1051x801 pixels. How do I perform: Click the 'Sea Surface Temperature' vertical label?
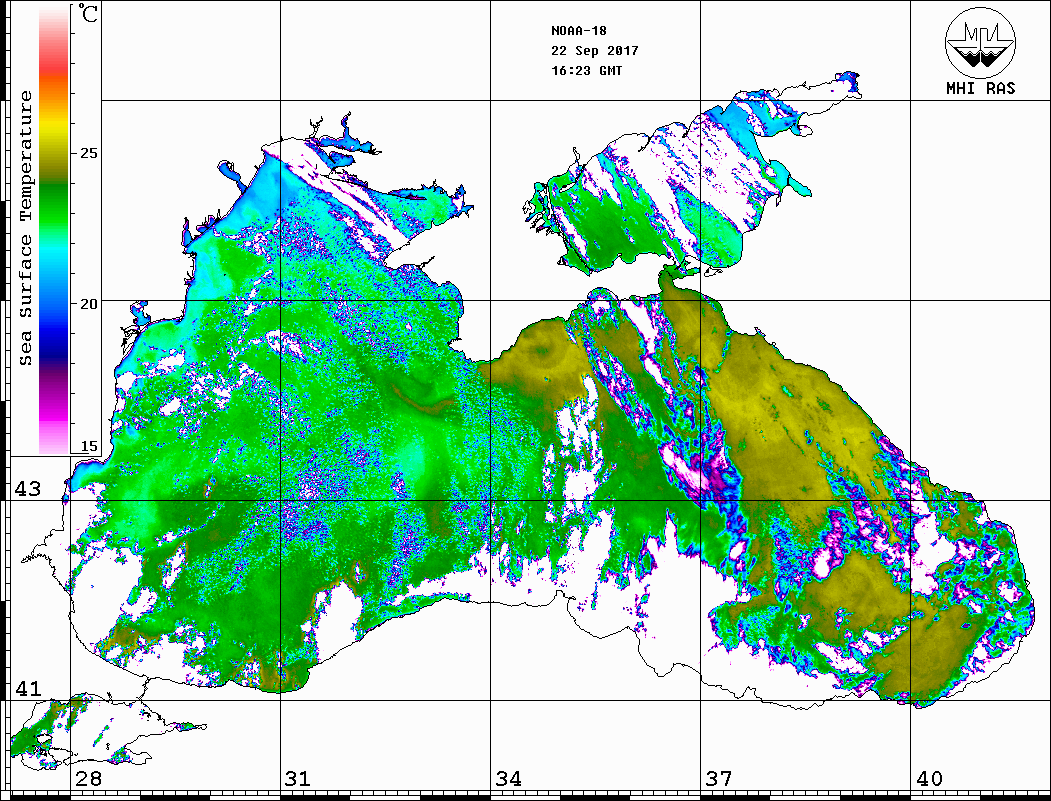[25, 229]
